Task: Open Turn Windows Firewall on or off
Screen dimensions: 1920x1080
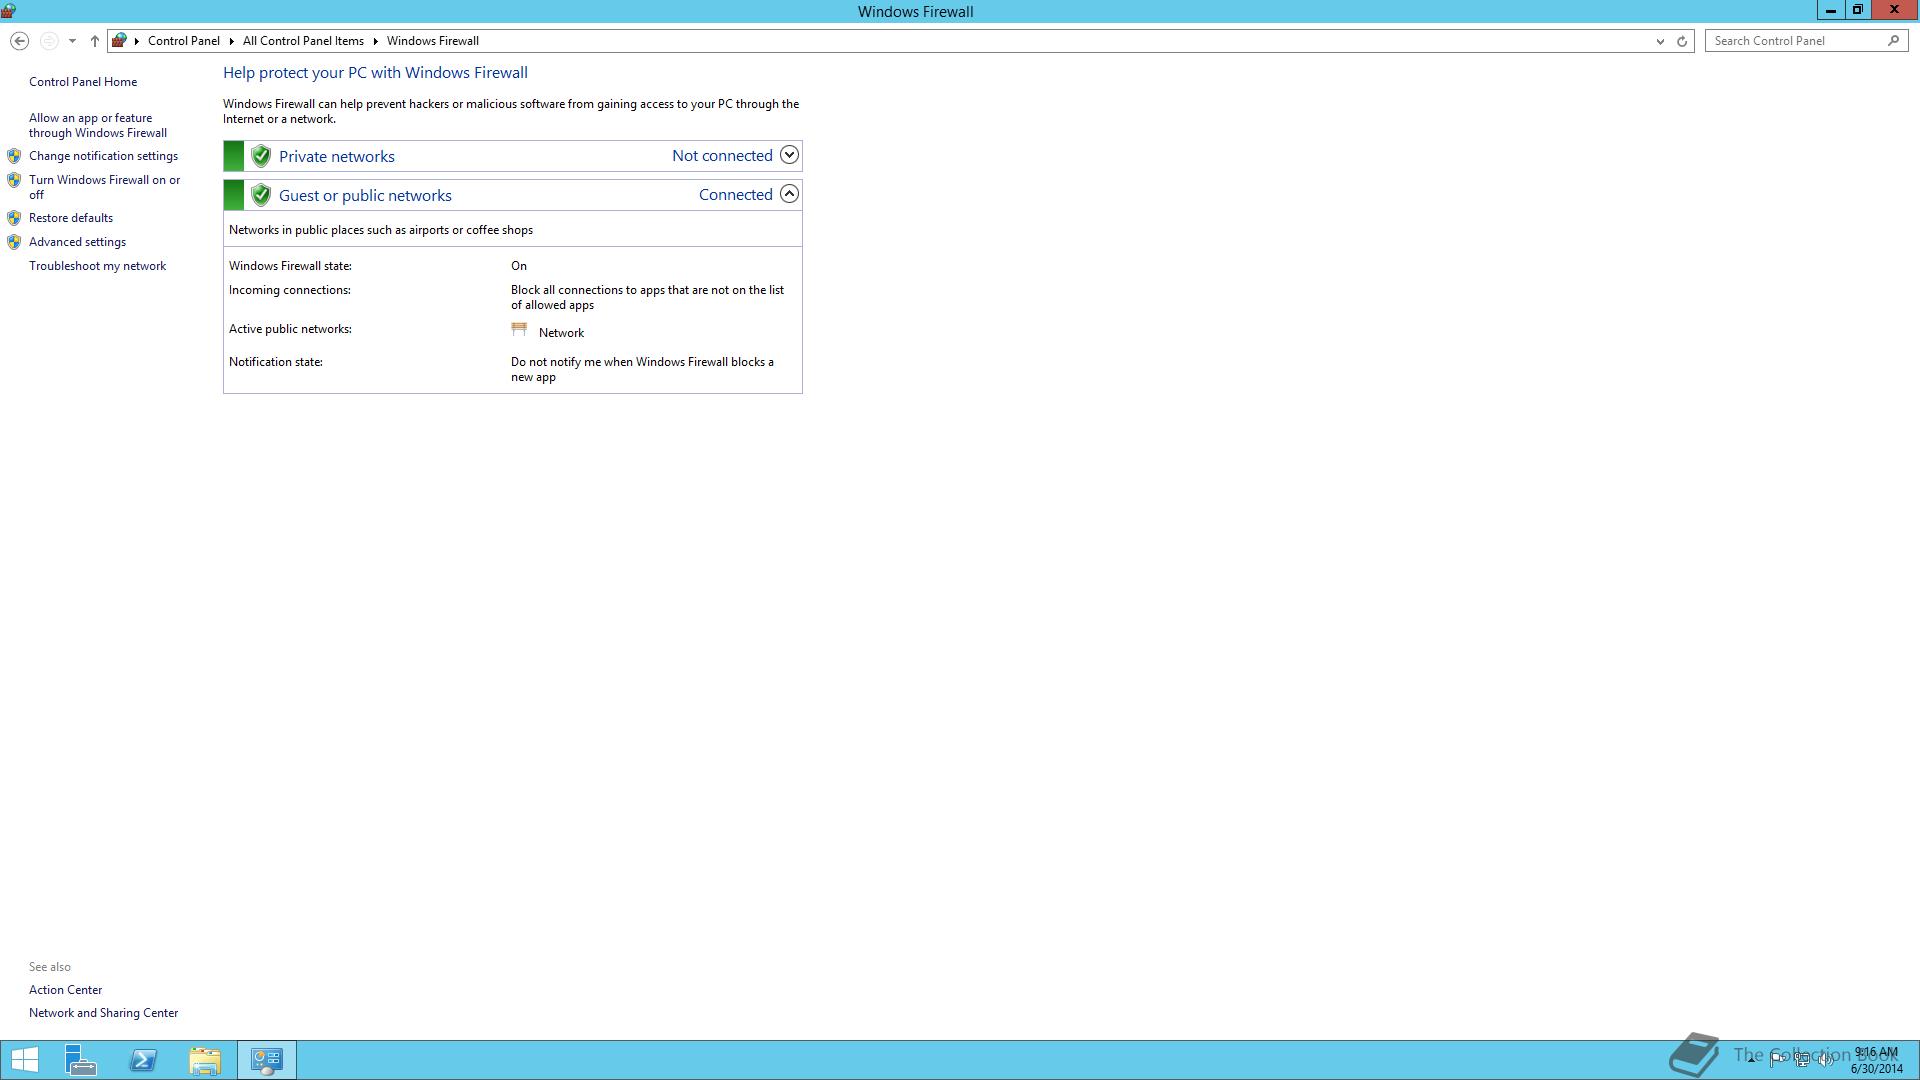Action: click(x=105, y=187)
